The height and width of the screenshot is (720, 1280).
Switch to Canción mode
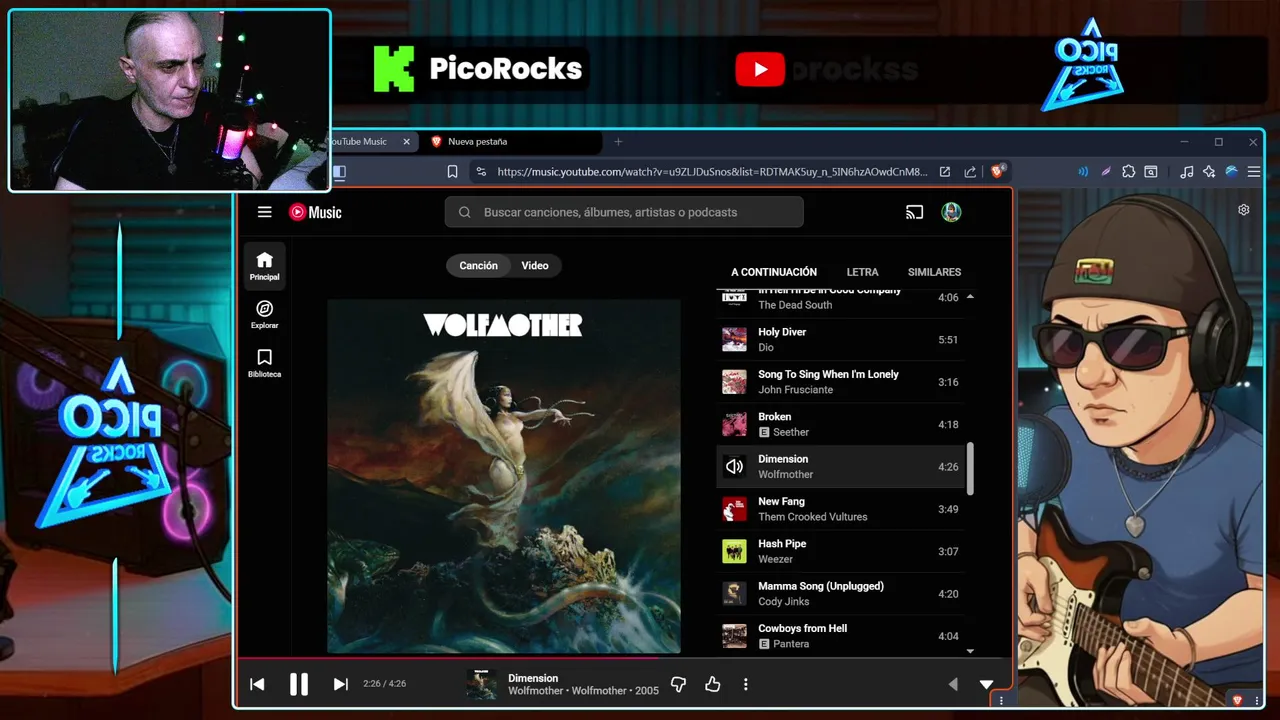point(478,266)
